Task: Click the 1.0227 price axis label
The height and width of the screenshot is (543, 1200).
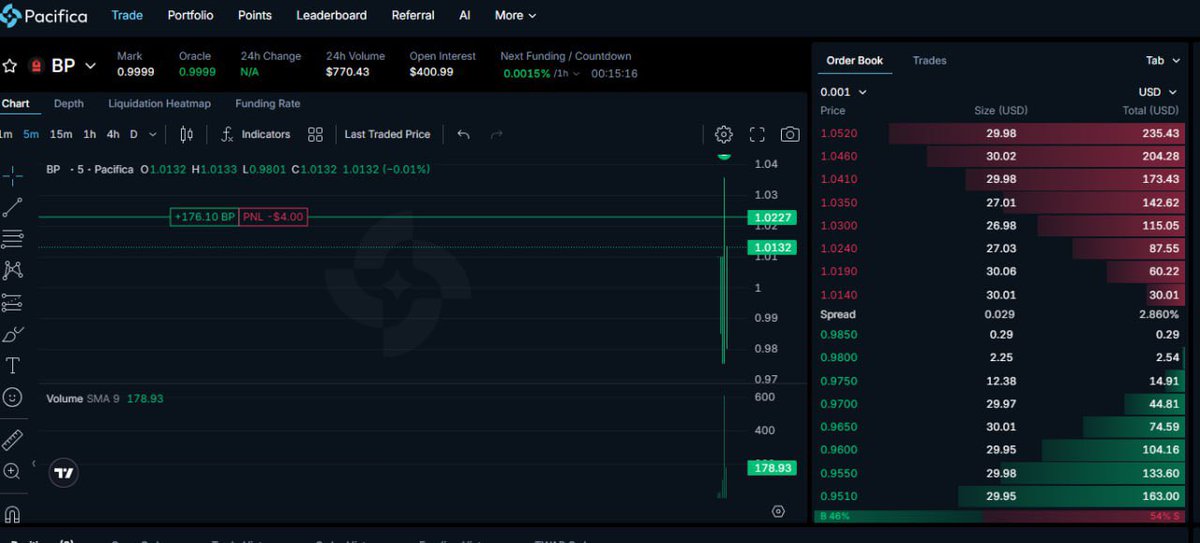Action: (772, 217)
